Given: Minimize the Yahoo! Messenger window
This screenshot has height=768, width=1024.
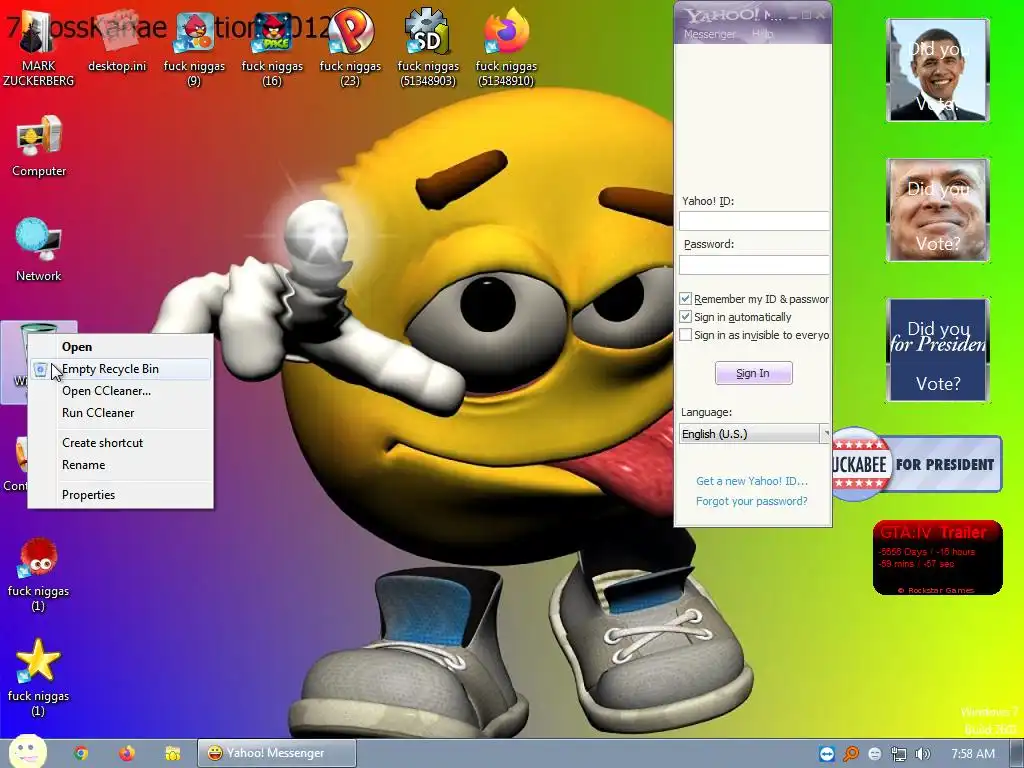Looking at the screenshot, I should pos(792,15).
